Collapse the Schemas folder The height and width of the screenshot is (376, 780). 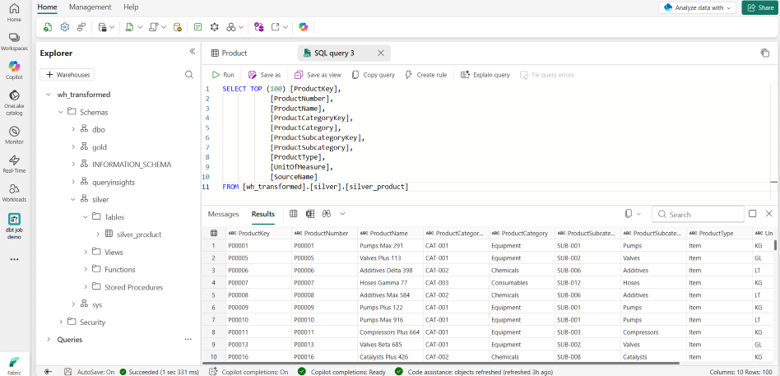point(61,112)
